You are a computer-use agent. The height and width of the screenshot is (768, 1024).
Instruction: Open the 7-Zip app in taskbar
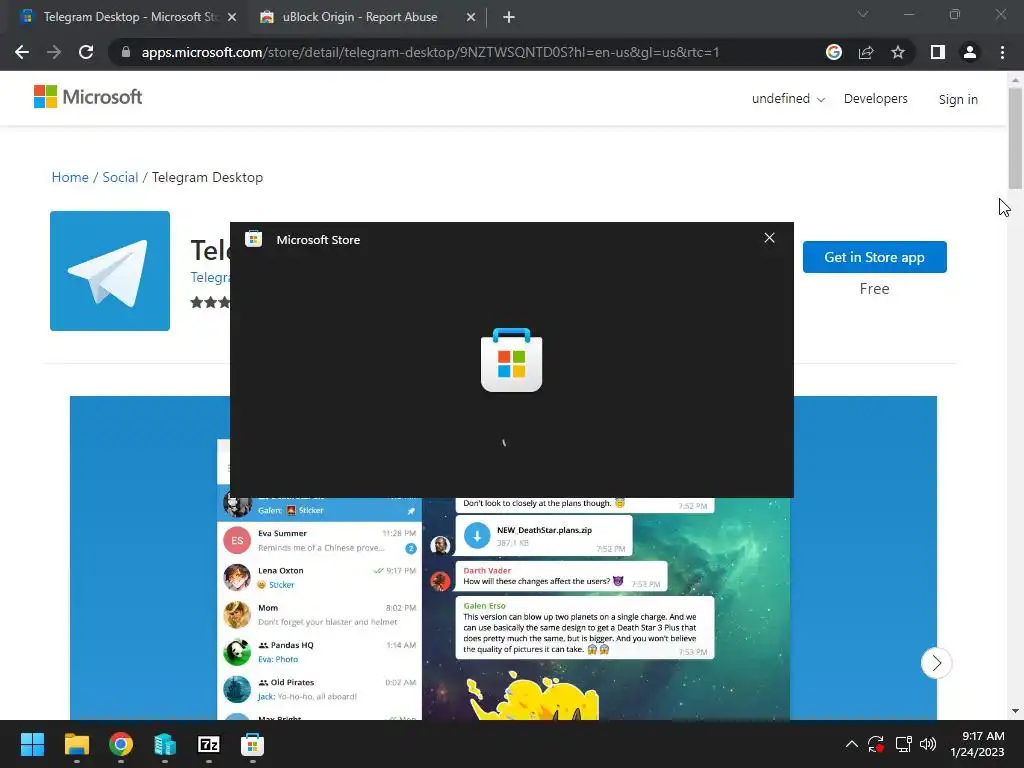pos(208,744)
